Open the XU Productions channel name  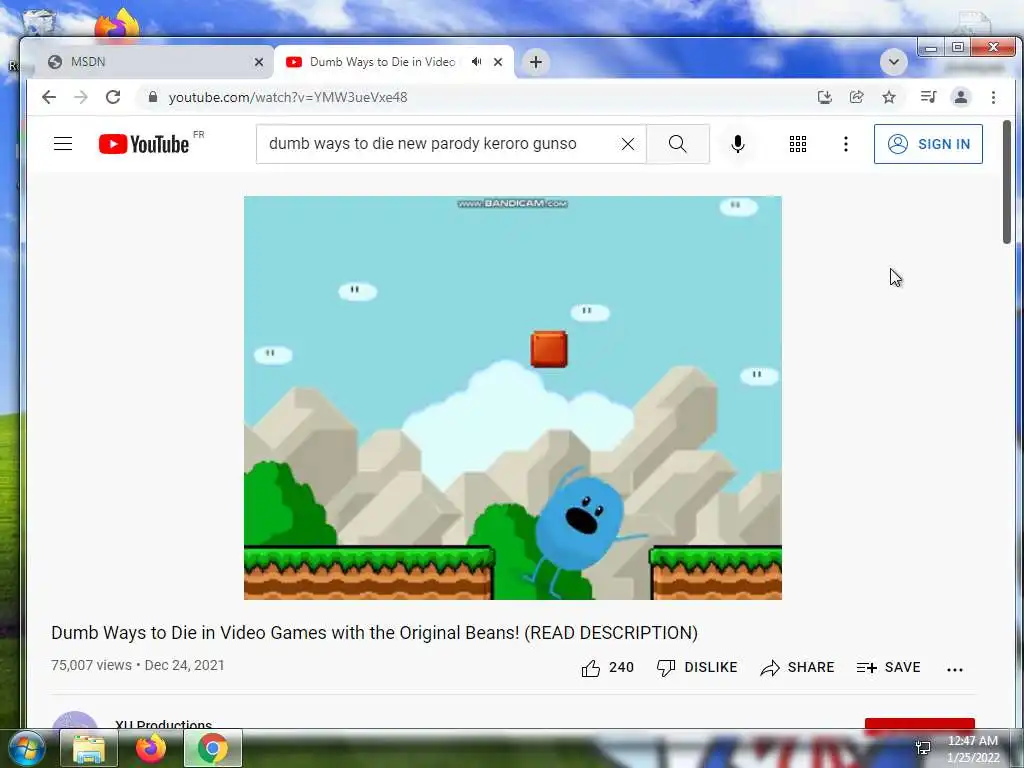click(x=163, y=724)
